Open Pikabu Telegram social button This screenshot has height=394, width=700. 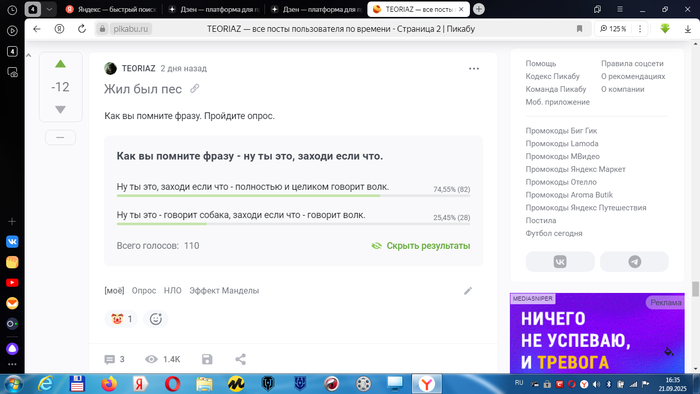coord(634,261)
